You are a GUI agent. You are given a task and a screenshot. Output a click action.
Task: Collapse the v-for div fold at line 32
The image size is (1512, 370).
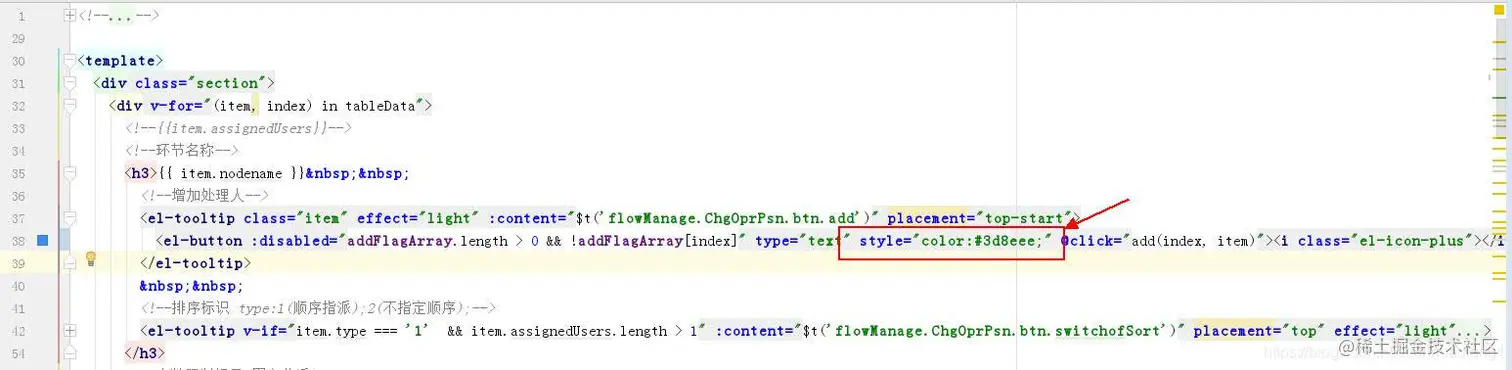click(x=70, y=105)
